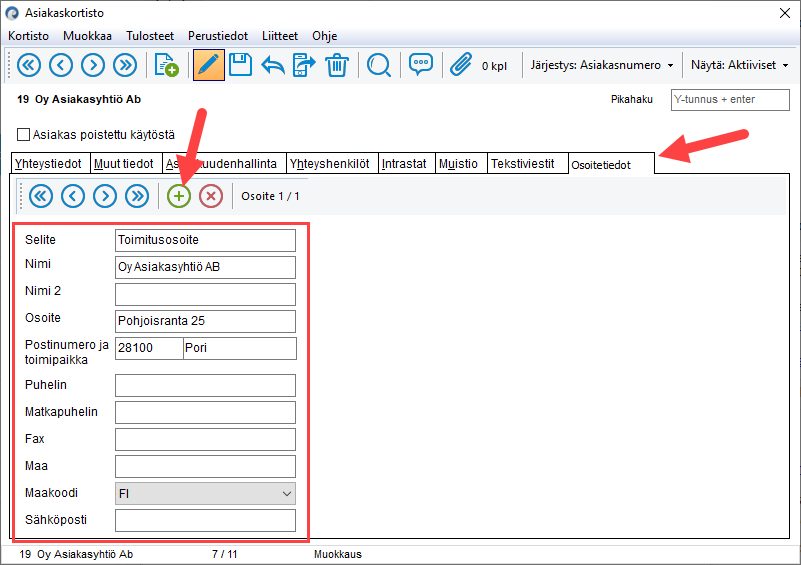The image size is (801, 565).
Task: Open Näytä: Aktiiviset dropdown
Action: click(739, 65)
